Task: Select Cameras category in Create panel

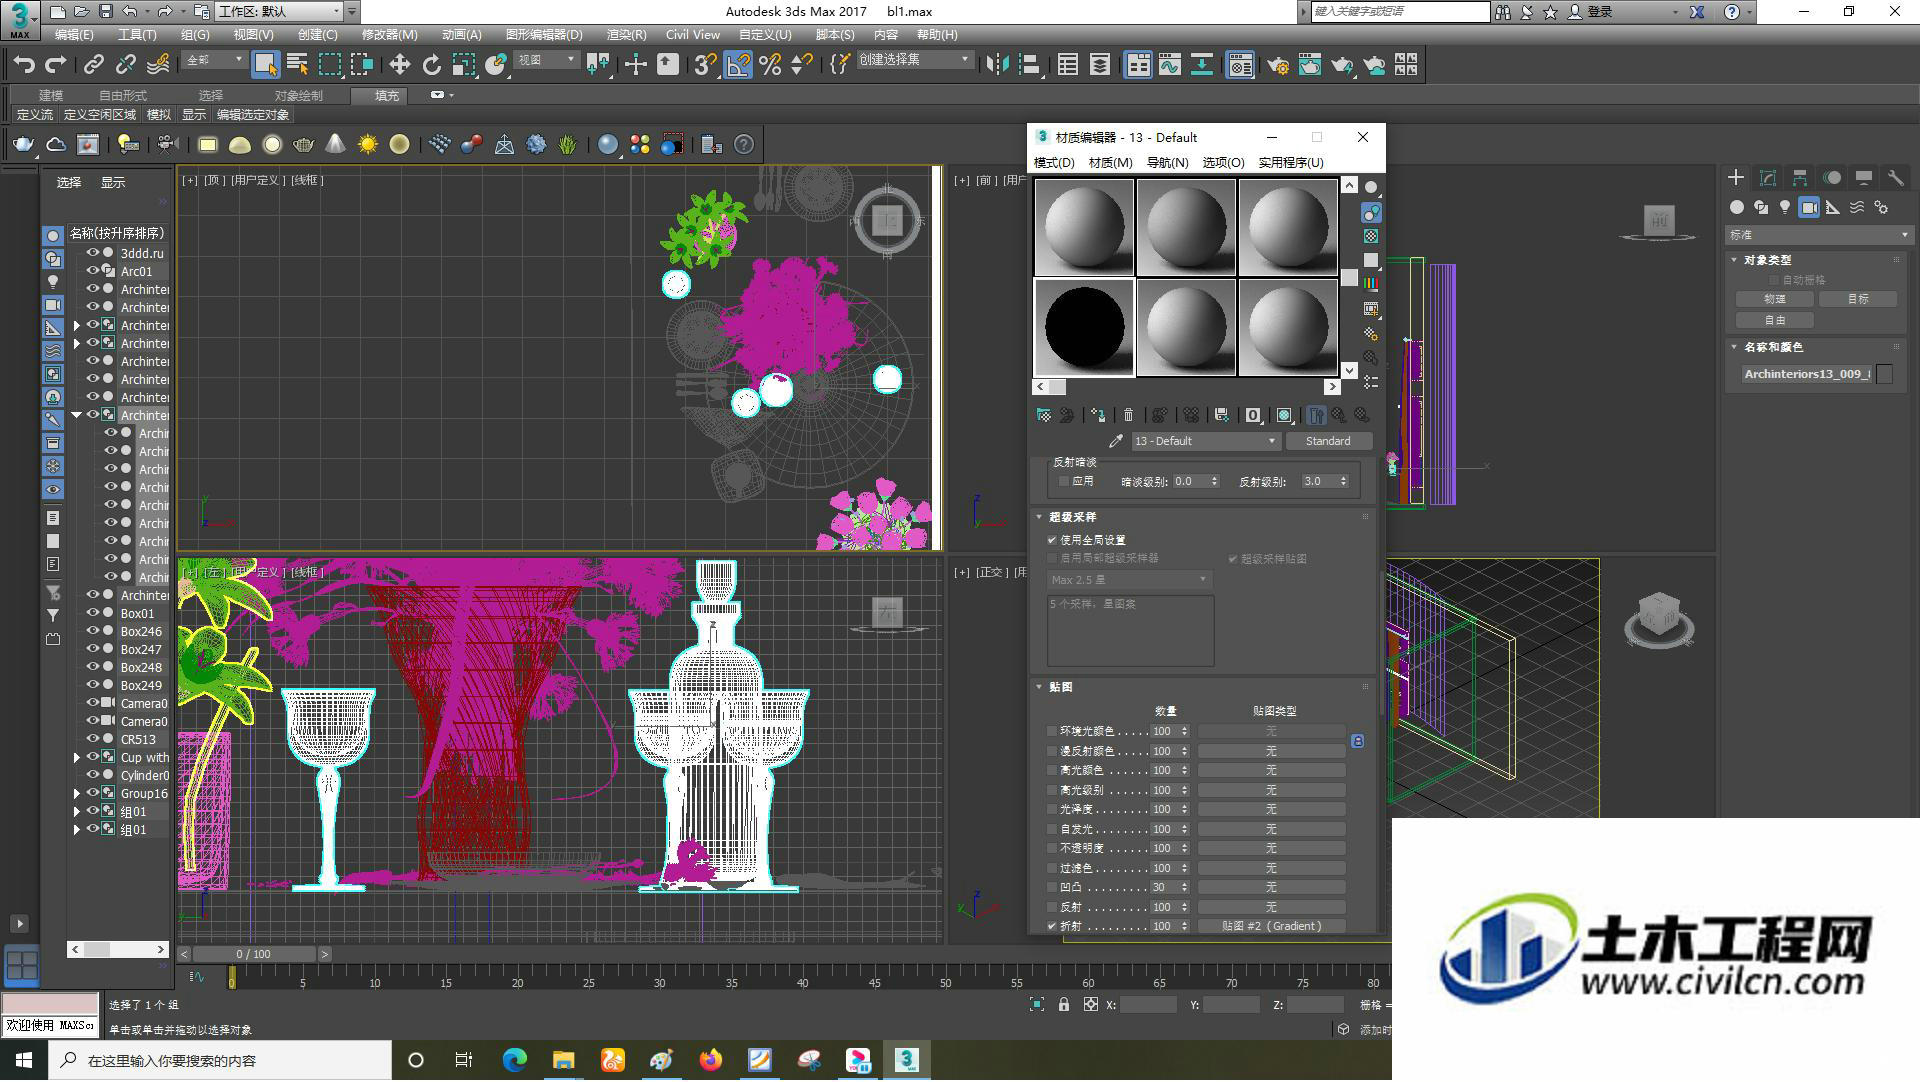Action: click(1809, 207)
